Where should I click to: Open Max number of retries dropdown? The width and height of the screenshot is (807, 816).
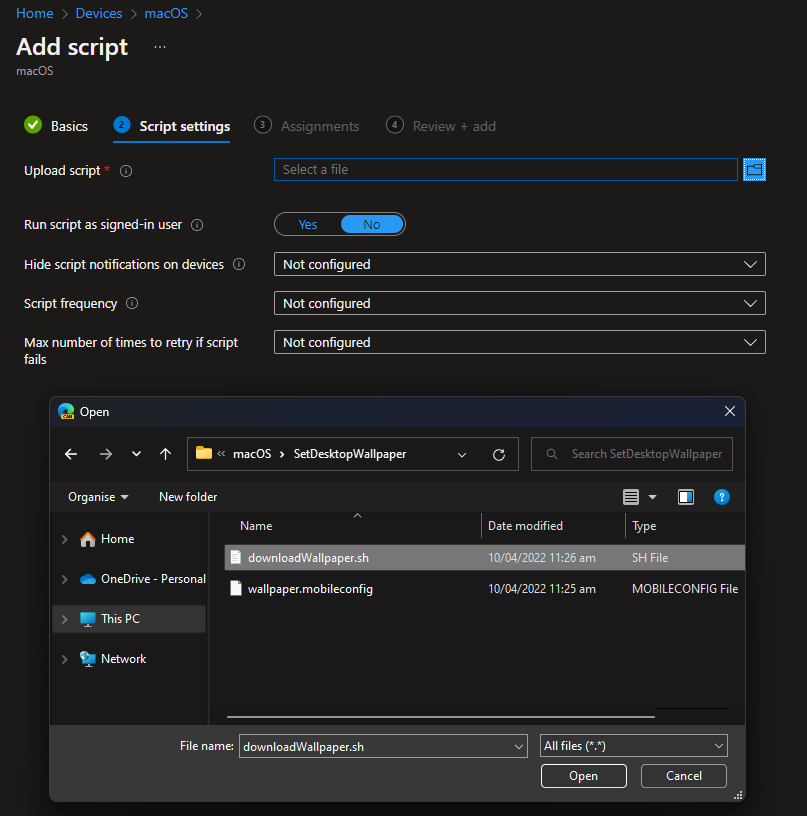point(520,342)
